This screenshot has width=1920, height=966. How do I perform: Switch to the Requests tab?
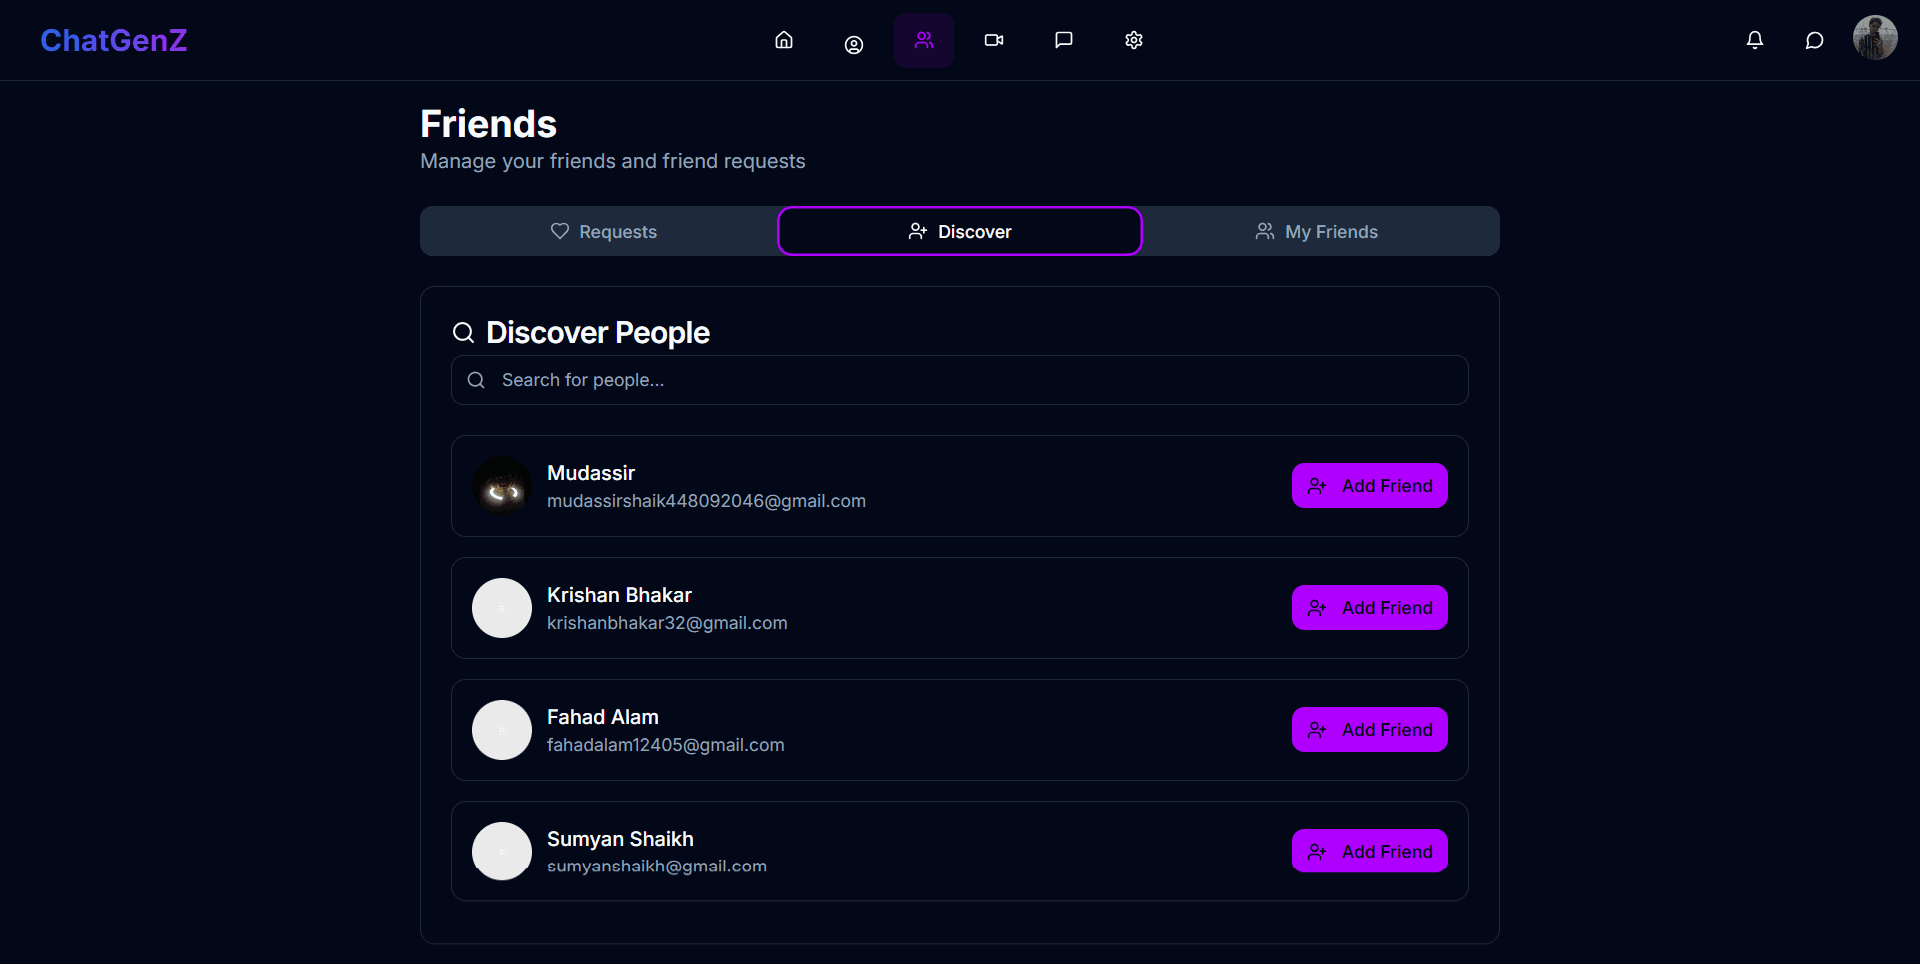click(603, 231)
